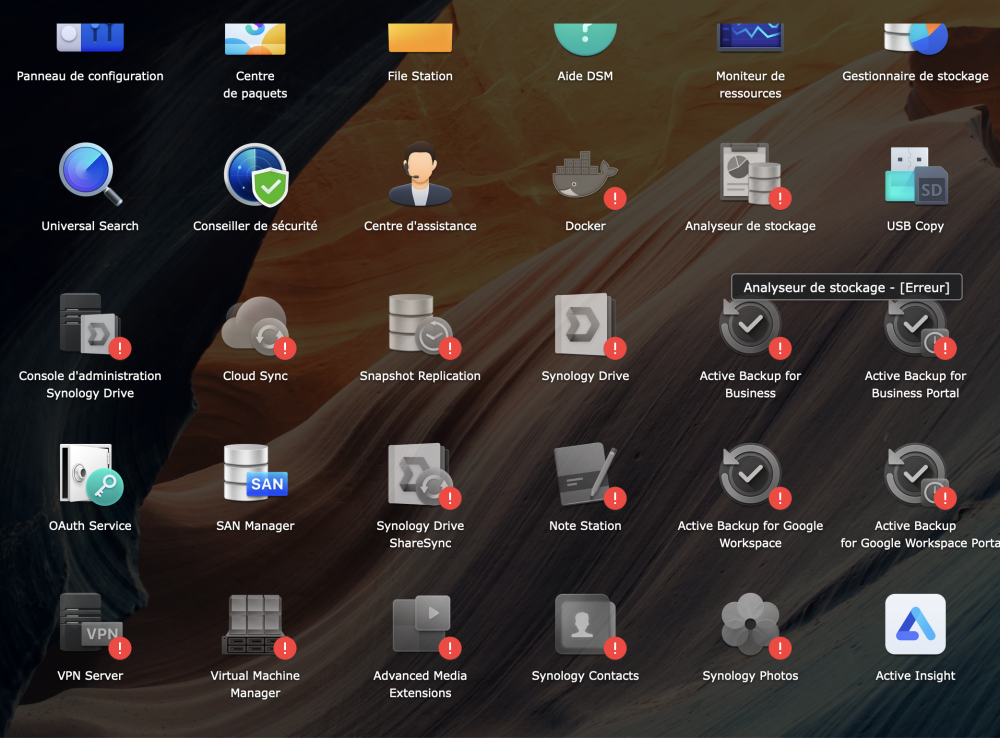This screenshot has width=1000, height=738.
Task: Open Virtual Machine Manager
Action: [255, 626]
